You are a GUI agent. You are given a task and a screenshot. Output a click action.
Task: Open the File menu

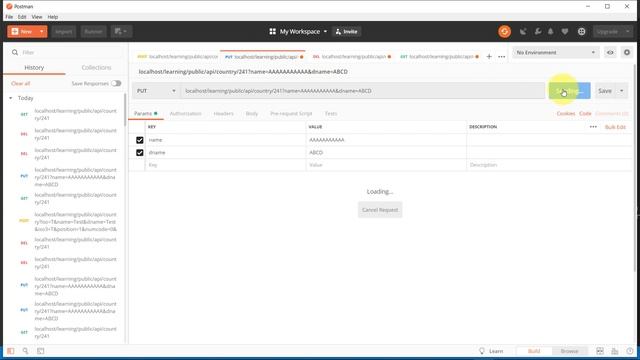(9, 17)
